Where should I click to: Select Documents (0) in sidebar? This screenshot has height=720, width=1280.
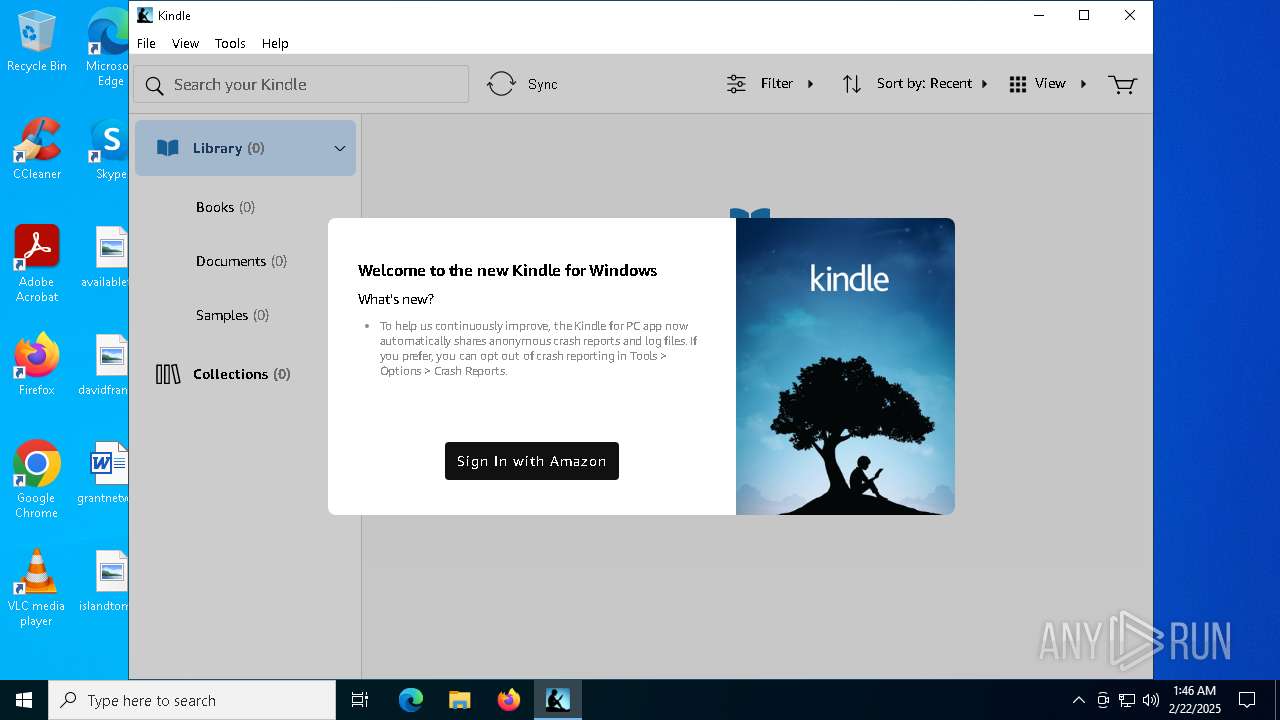241,261
